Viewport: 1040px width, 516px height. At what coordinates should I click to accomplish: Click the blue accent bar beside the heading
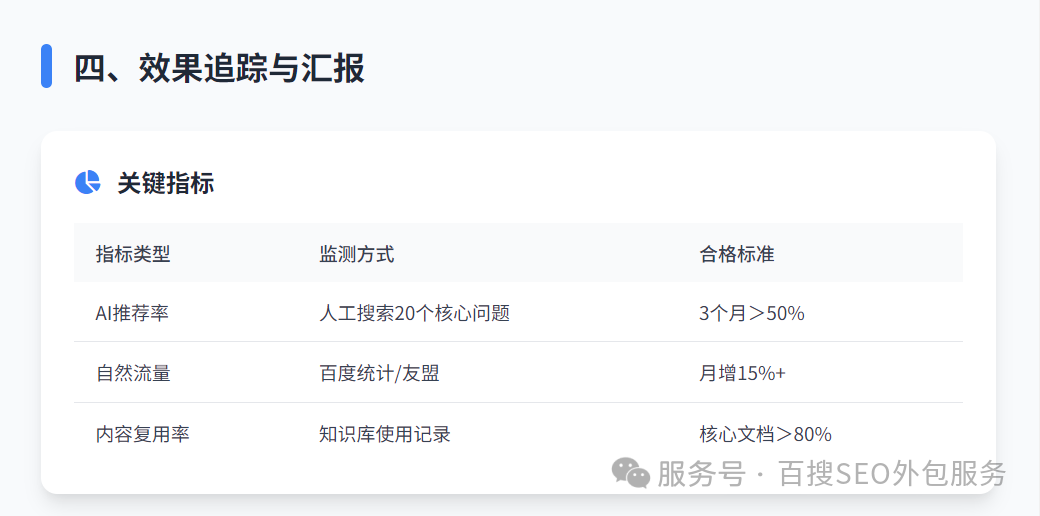point(46,66)
